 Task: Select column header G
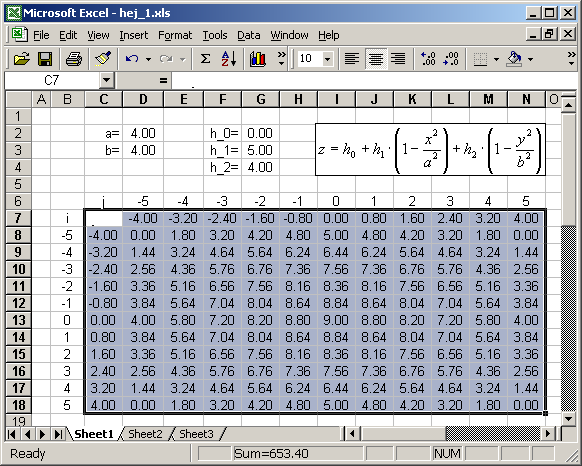(x=261, y=99)
